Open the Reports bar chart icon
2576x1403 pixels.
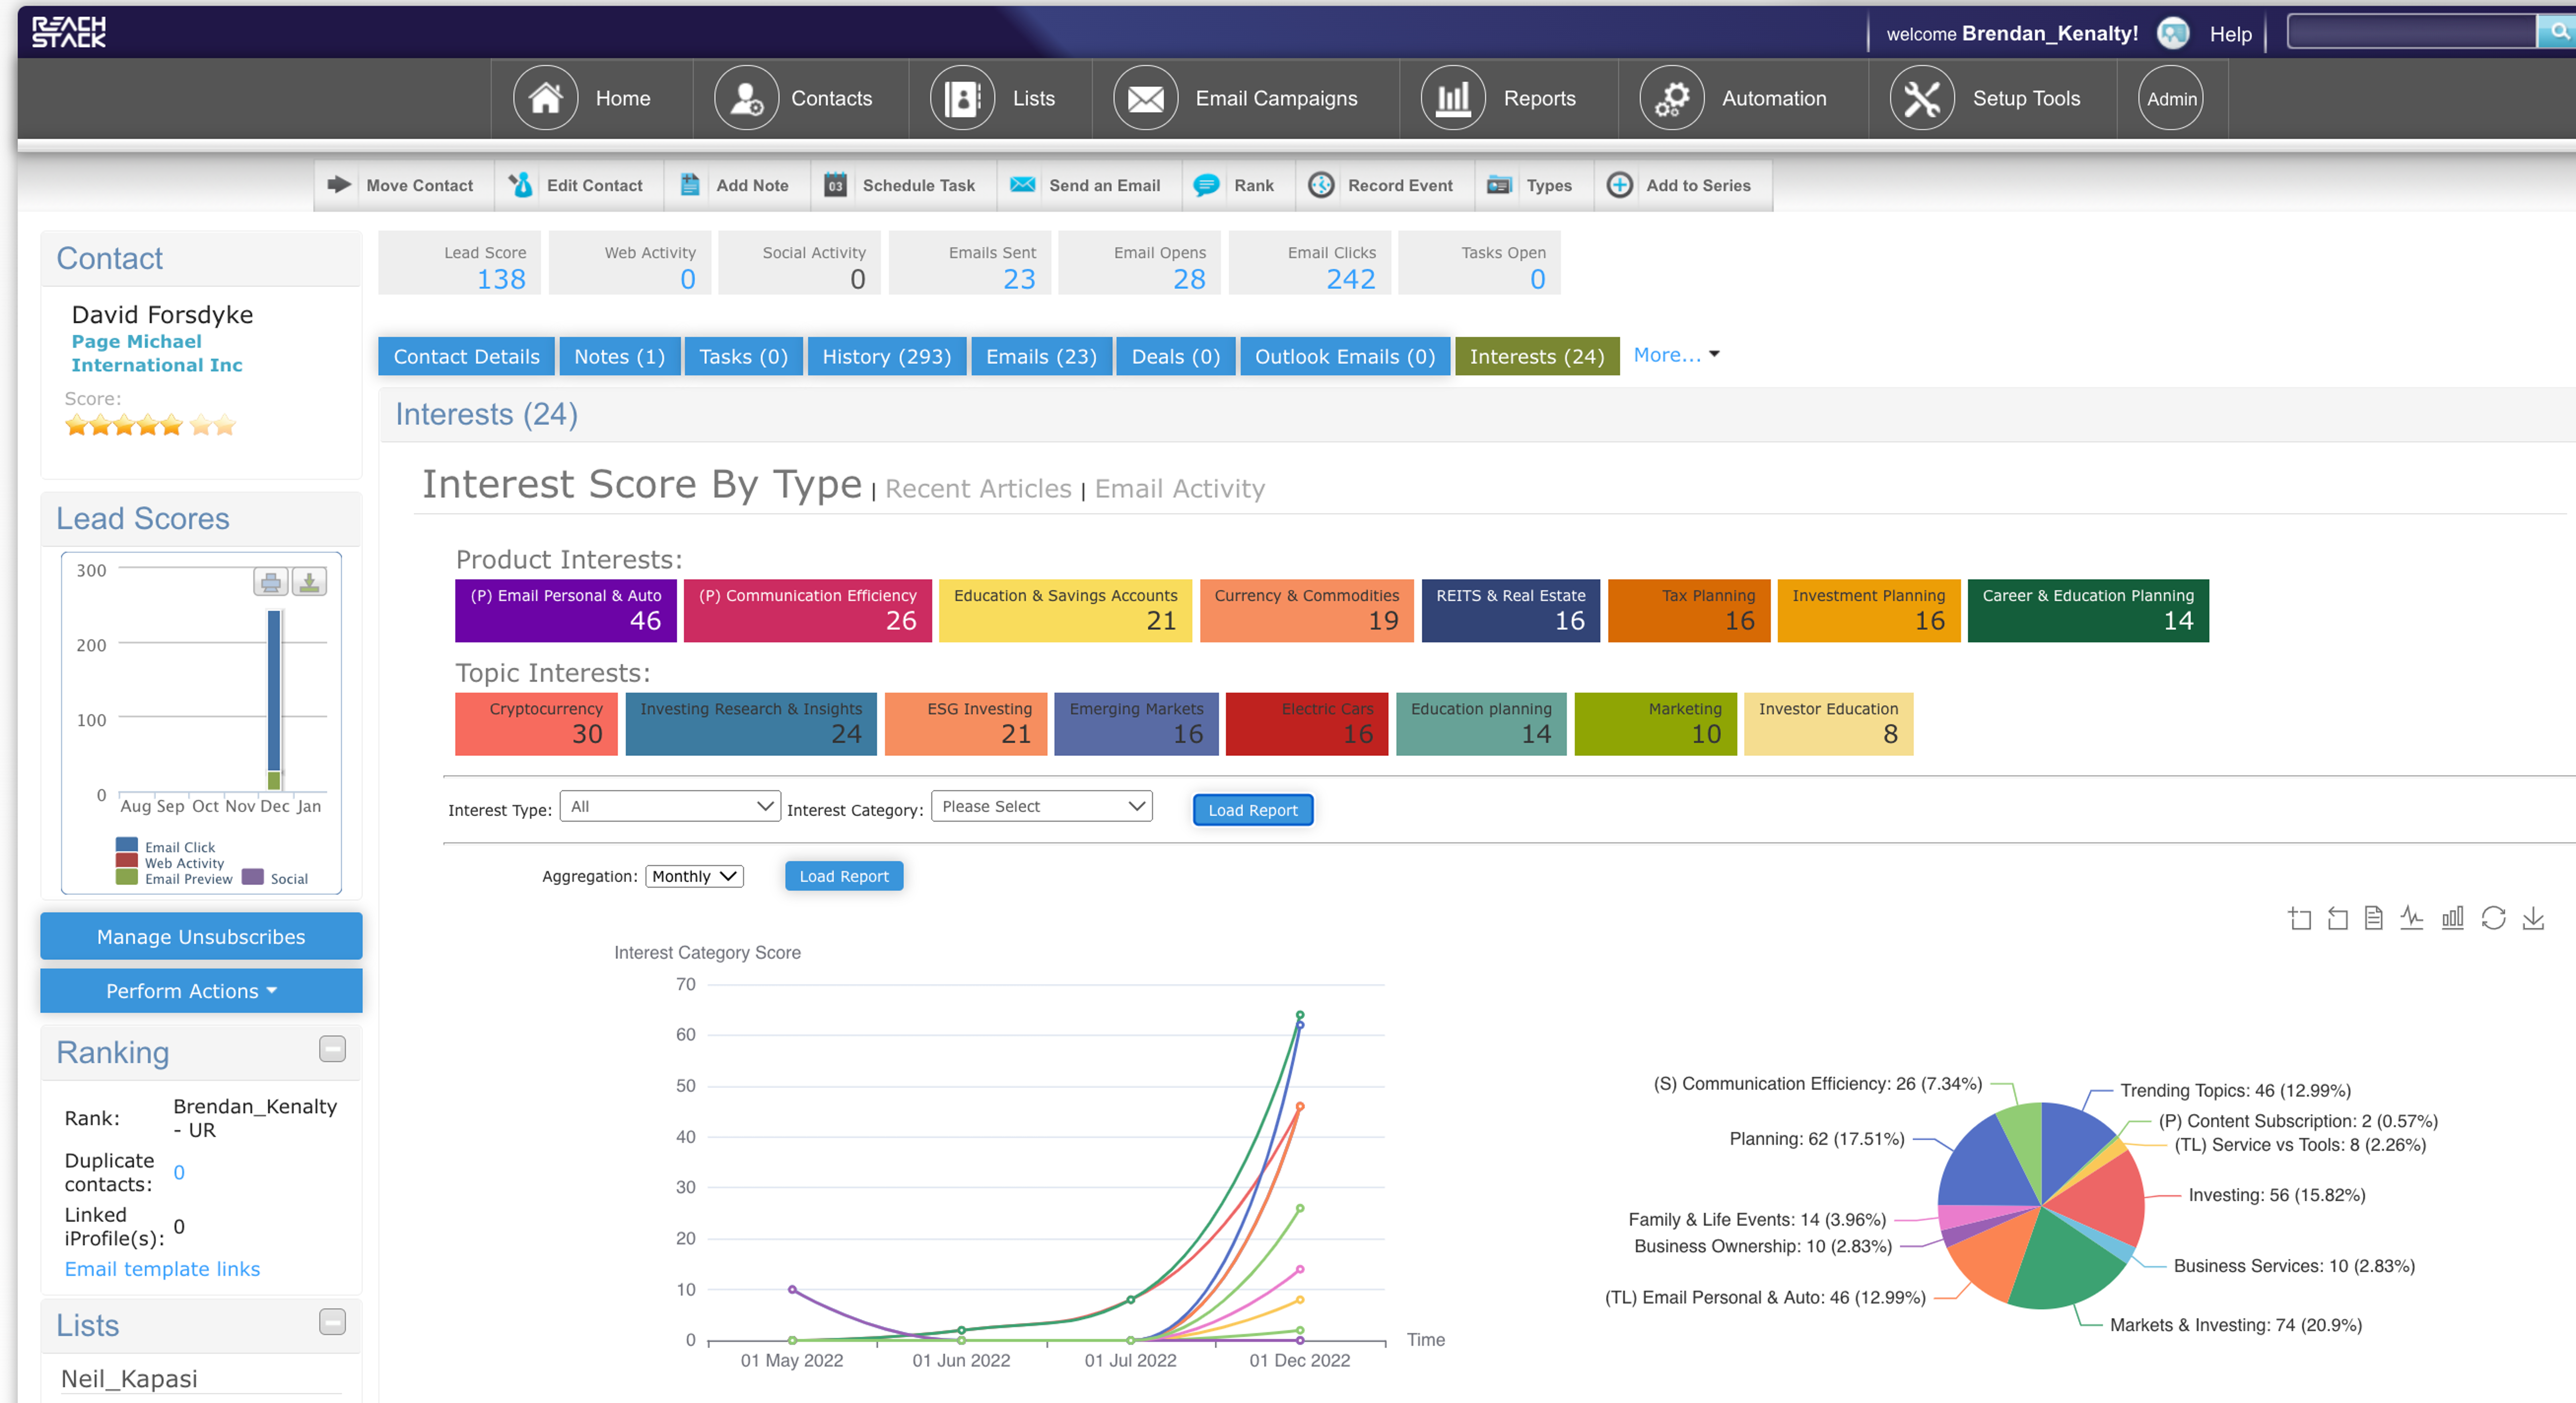(x=1453, y=98)
